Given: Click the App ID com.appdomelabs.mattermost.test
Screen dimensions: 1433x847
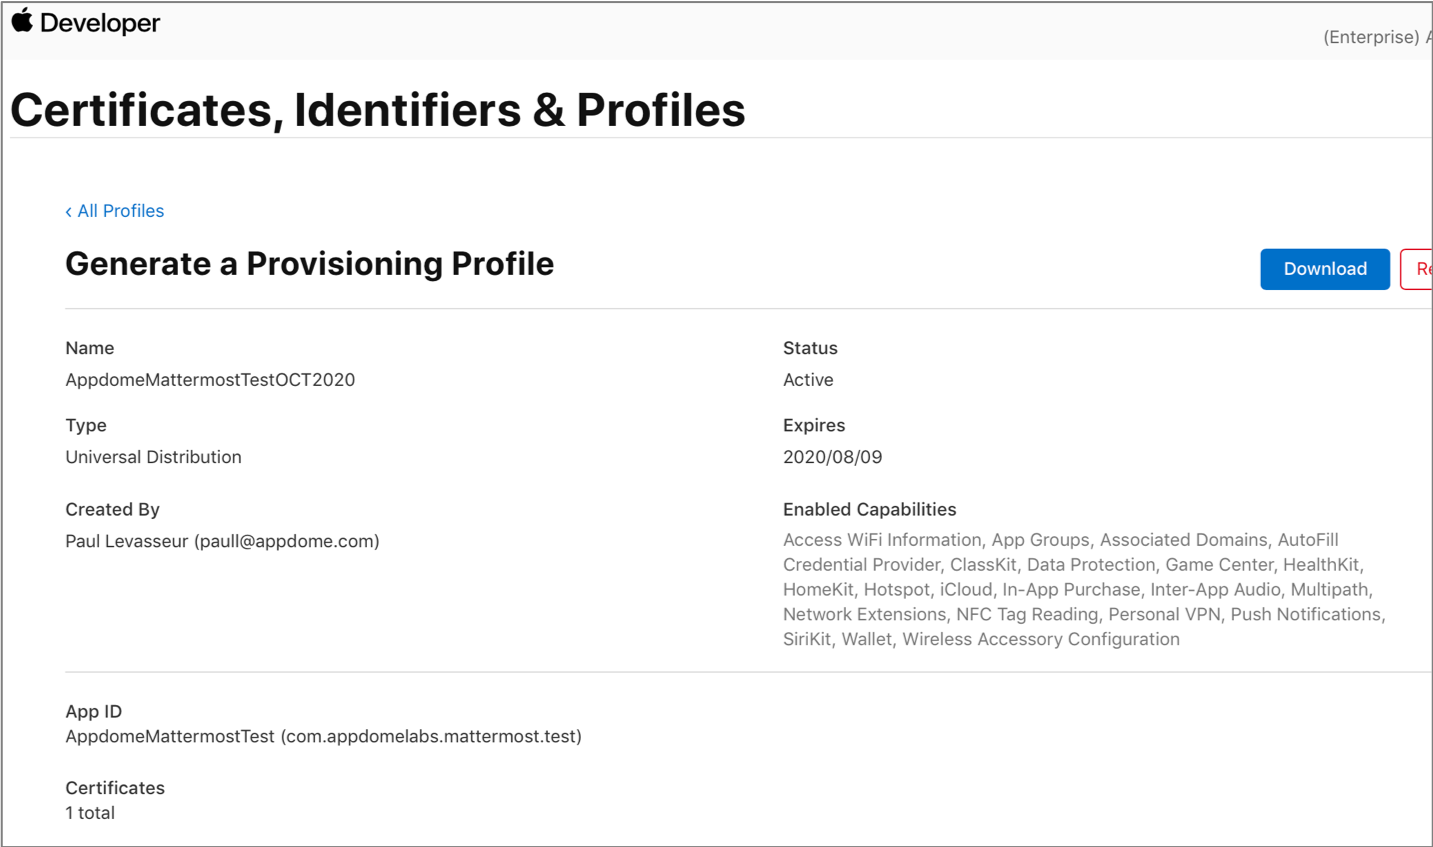Looking at the screenshot, I should click(431, 736).
